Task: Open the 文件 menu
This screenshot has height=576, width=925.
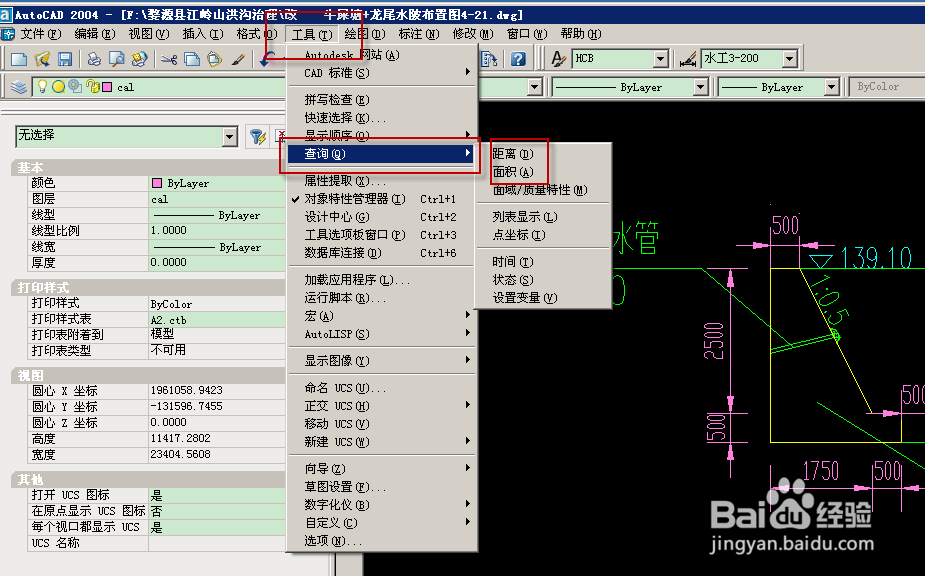Action: coord(41,34)
